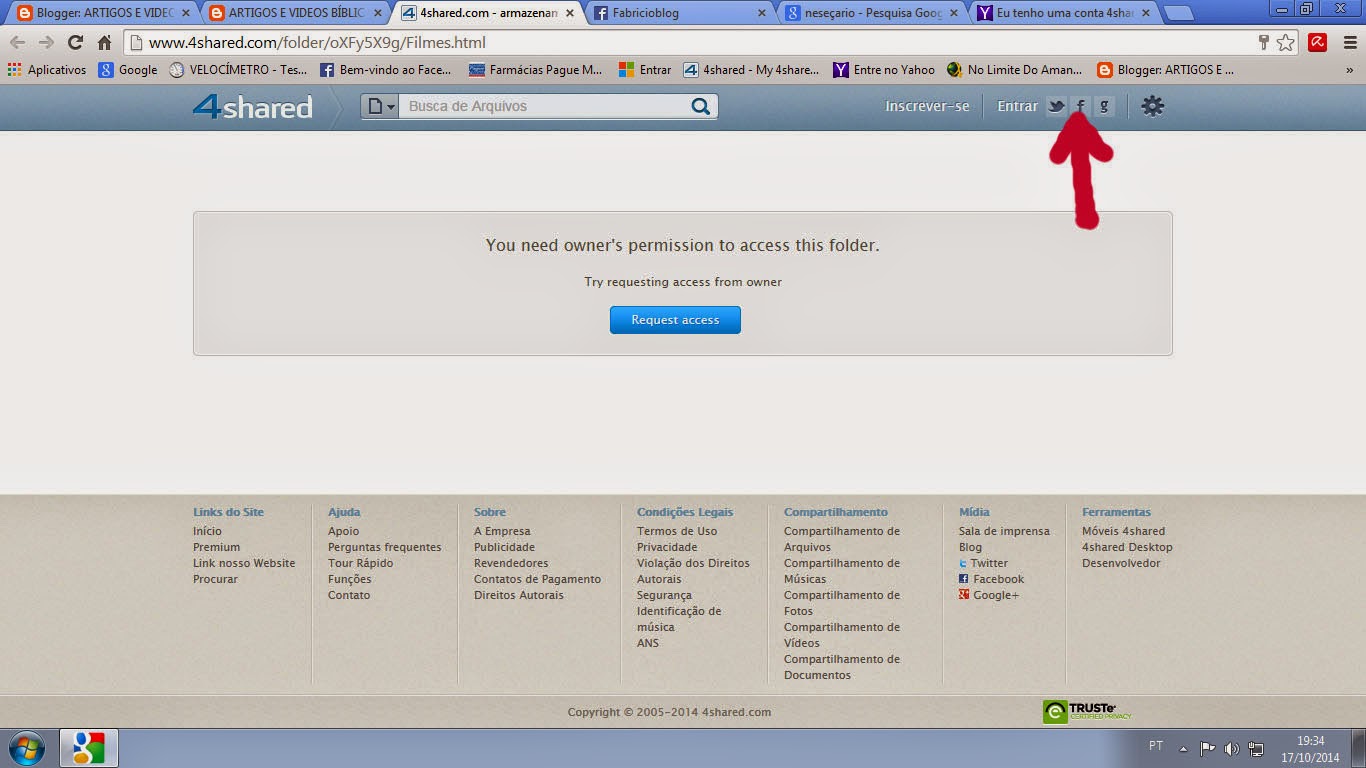1366x768 pixels.
Task: Open the Entre no Yahoo bookmark
Action: (884, 70)
